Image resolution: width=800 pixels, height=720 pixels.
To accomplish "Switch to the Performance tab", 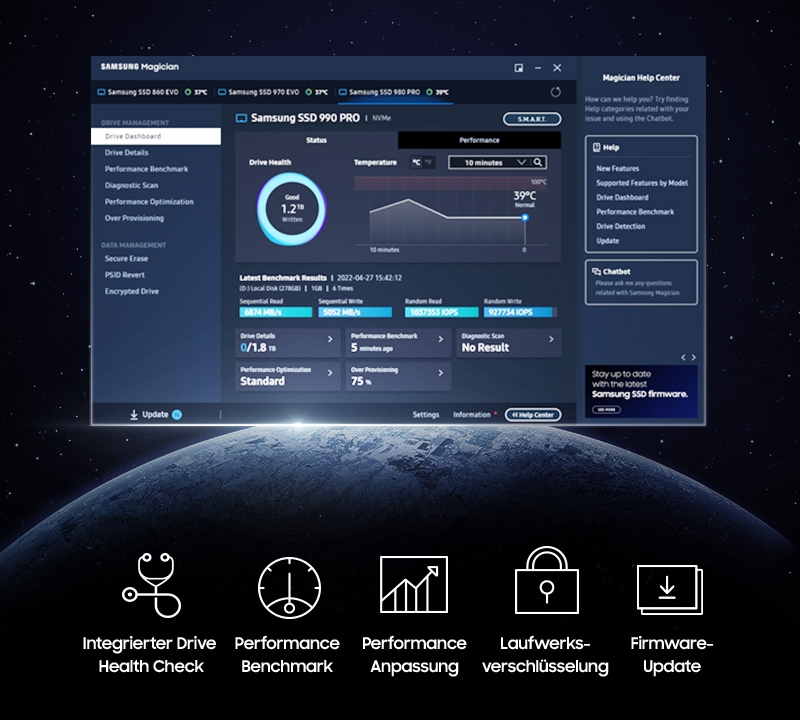I will [x=479, y=140].
